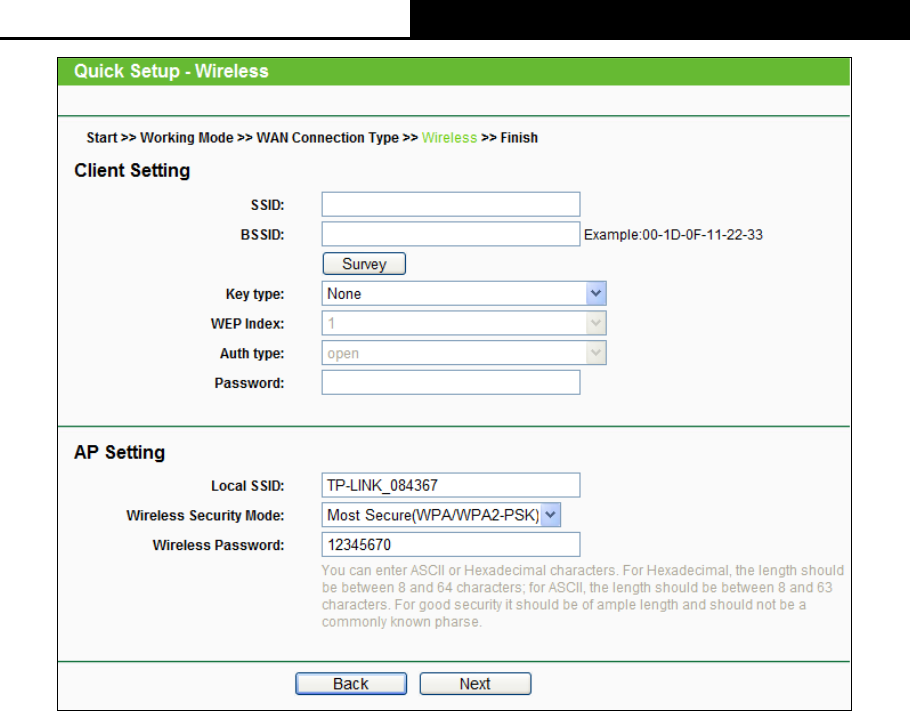
Task: Click the Working Mode breadcrumb text
Action: (187, 138)
